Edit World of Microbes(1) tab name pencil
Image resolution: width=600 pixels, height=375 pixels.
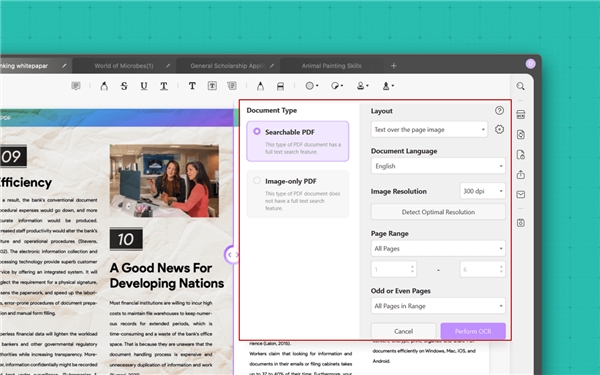[x=168, y=66]
